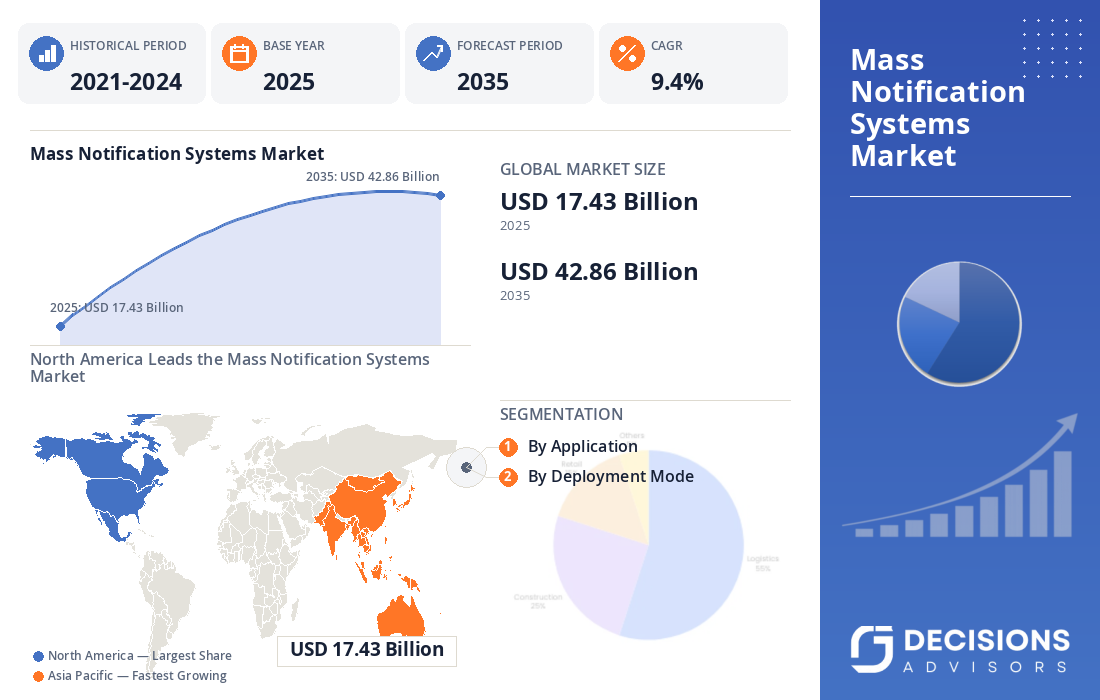The width and height of the screenshot is (1100, 700).
Task: Click the 'BASE YEAR' label
Action: click(294, 46)
